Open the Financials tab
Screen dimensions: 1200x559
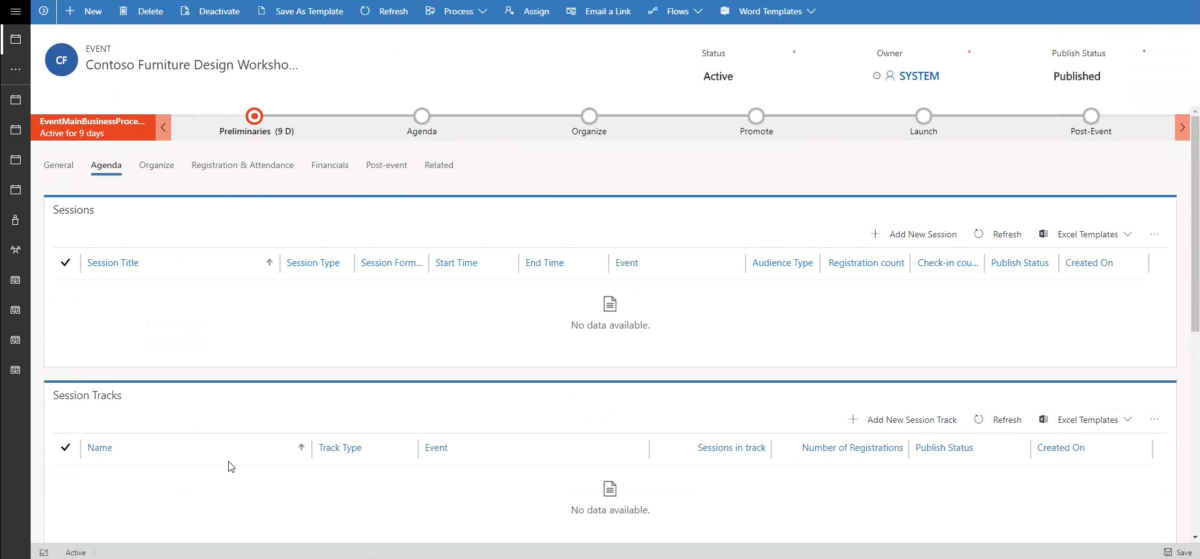point(330,165)
